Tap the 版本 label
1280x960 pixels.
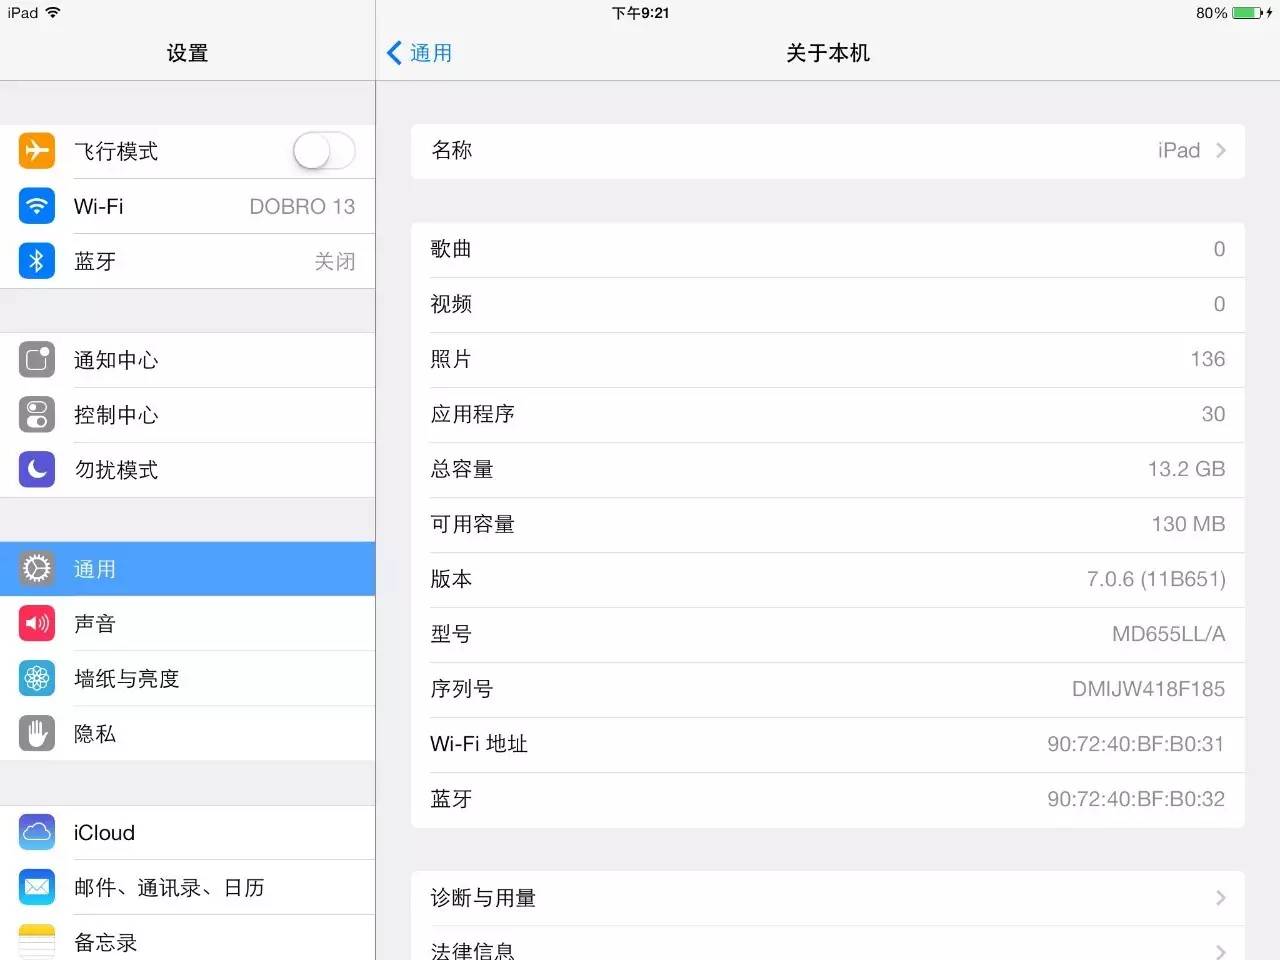451,579
